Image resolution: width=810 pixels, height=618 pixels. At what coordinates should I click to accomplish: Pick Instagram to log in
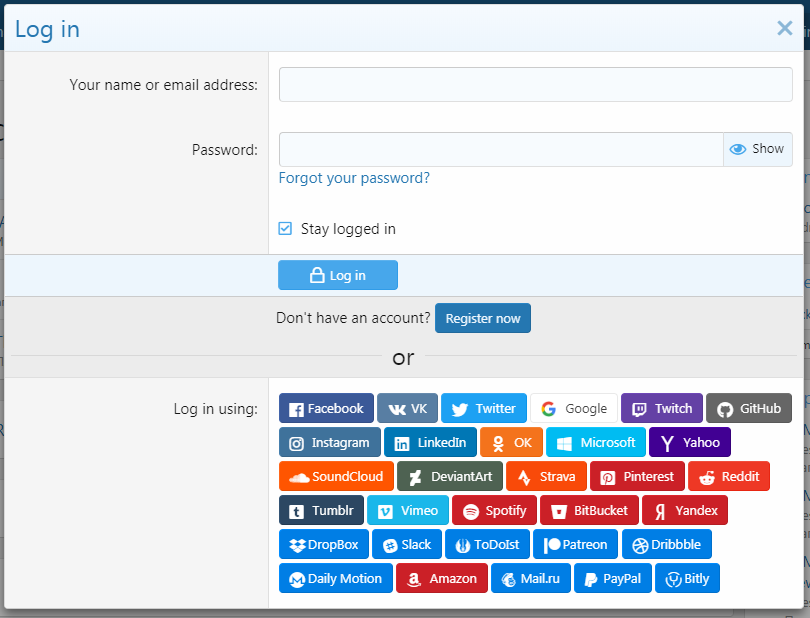330,442
